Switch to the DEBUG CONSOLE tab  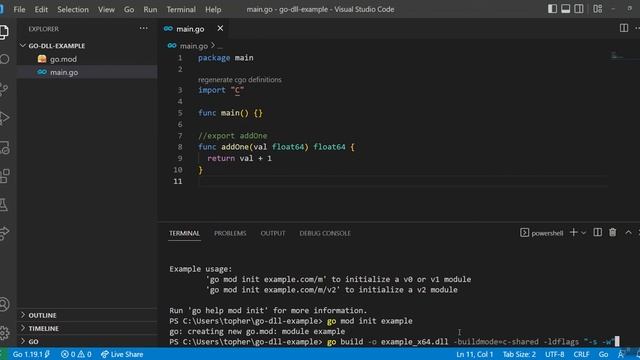[x=325, y=233]
